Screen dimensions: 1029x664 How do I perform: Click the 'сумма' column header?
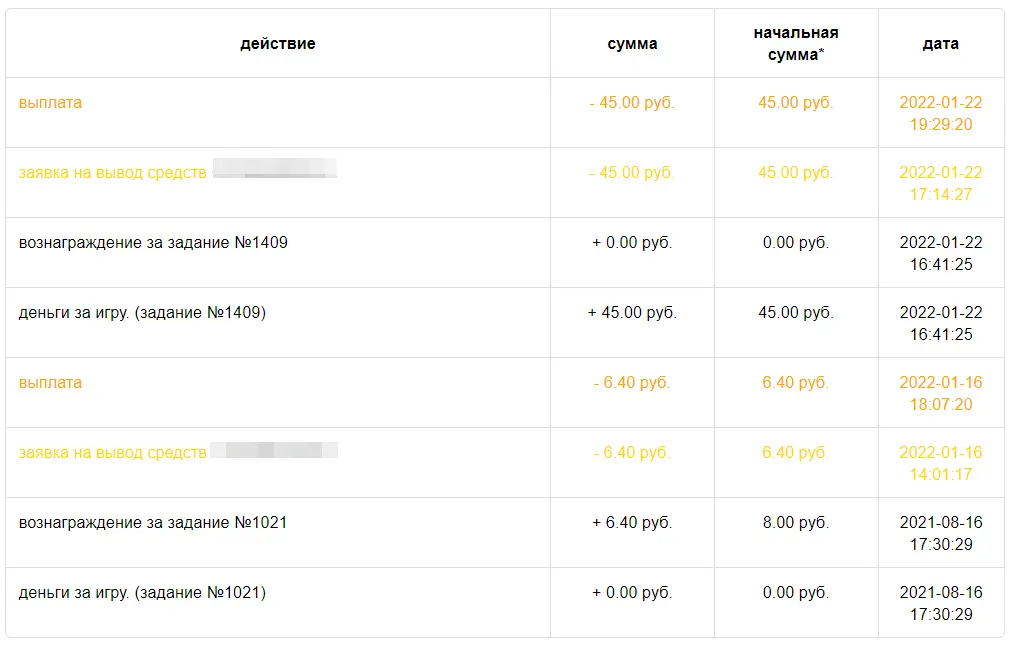coord(632,44)
